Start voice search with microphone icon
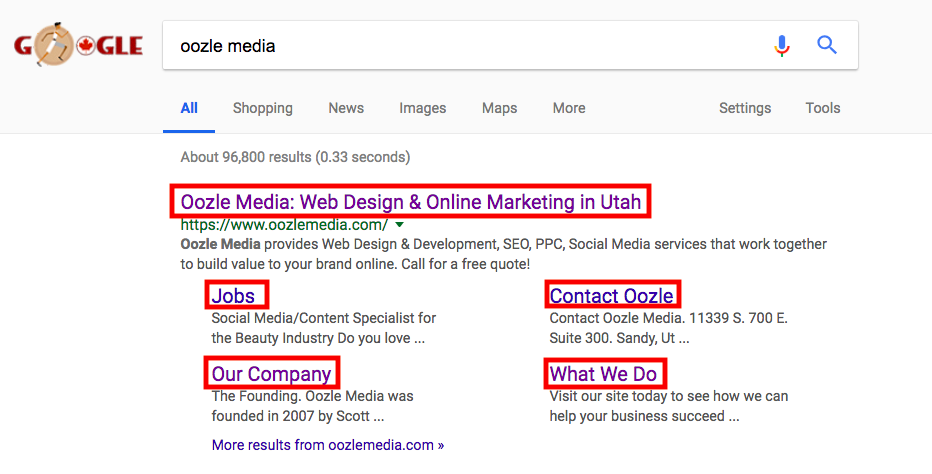Screen dimensions: 932x474 point(782,45)
